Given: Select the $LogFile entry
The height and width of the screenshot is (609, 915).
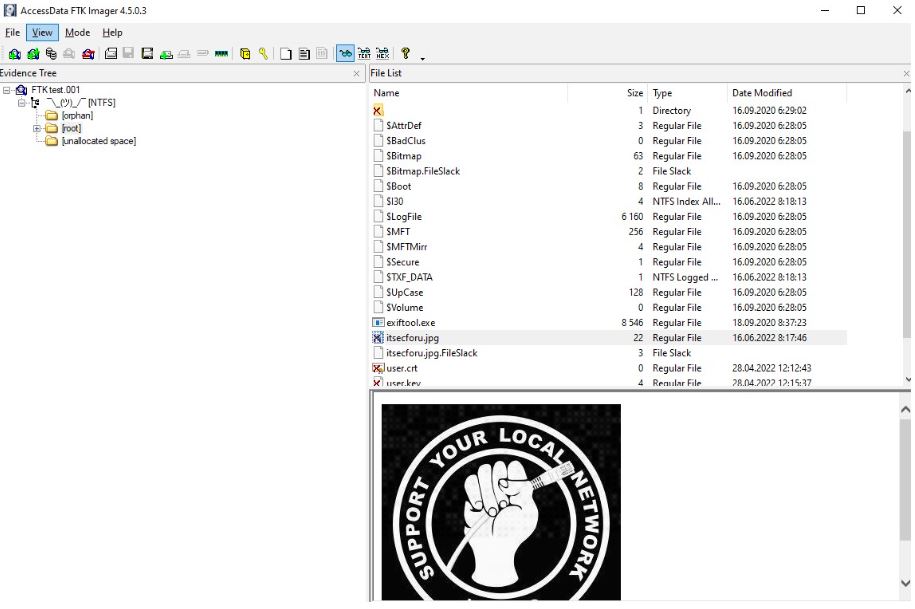Looking at the screenshot, I should tap(609, 216).
